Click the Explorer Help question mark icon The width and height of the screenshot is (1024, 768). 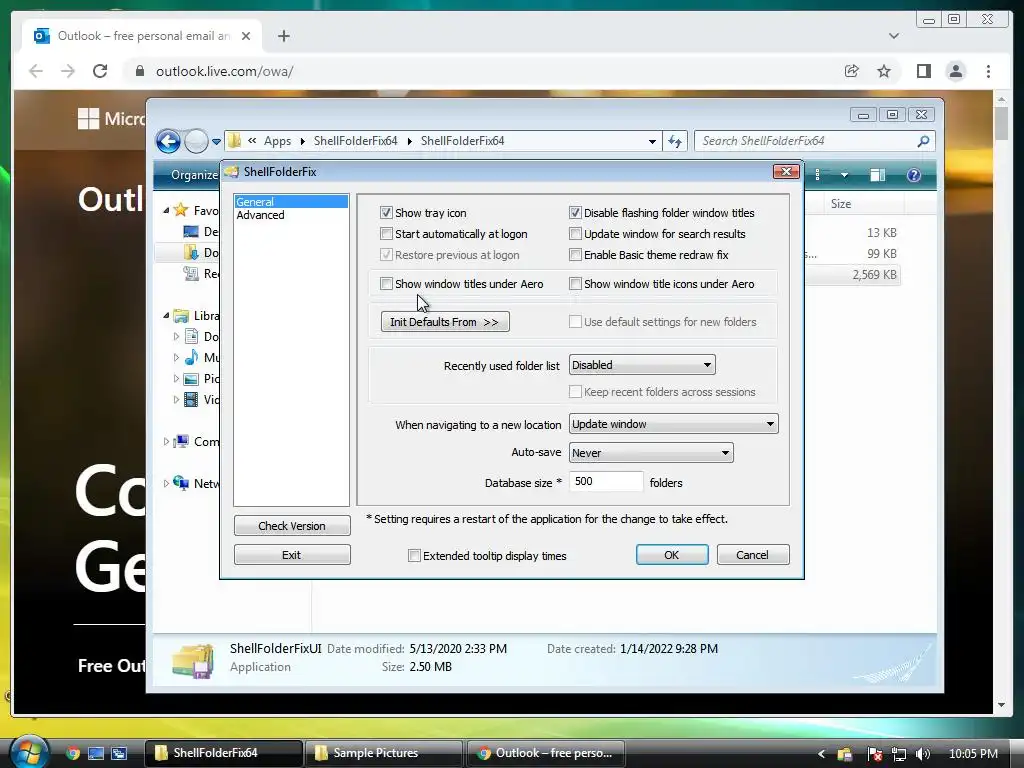(914, 175)
